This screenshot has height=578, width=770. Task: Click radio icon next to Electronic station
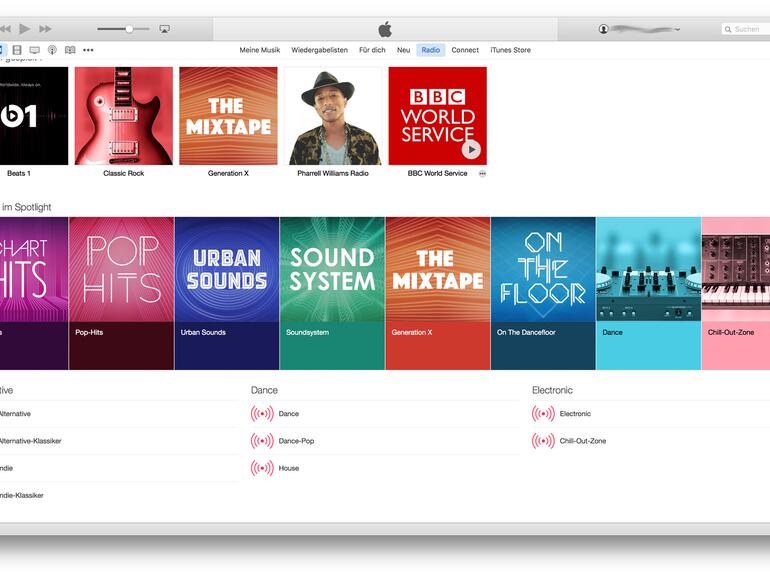coord(543,413)
